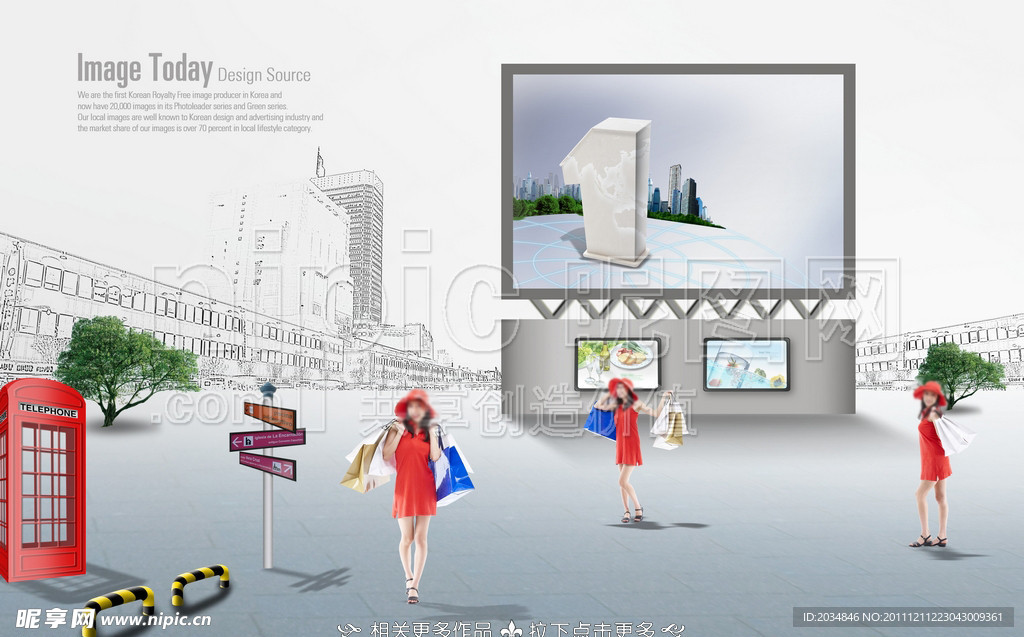Click the 拉下点击更多 text link
1024x637 pixels.
pos(592,629)
